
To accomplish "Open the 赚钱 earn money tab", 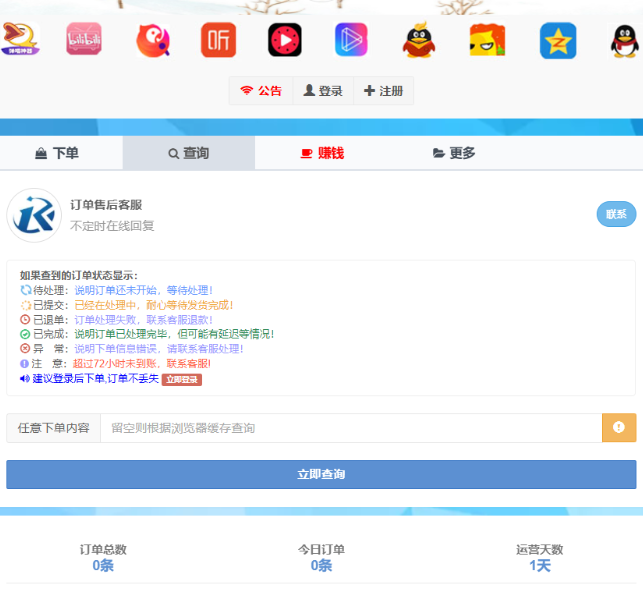I will pyautogui.click(x=322, y=153).
